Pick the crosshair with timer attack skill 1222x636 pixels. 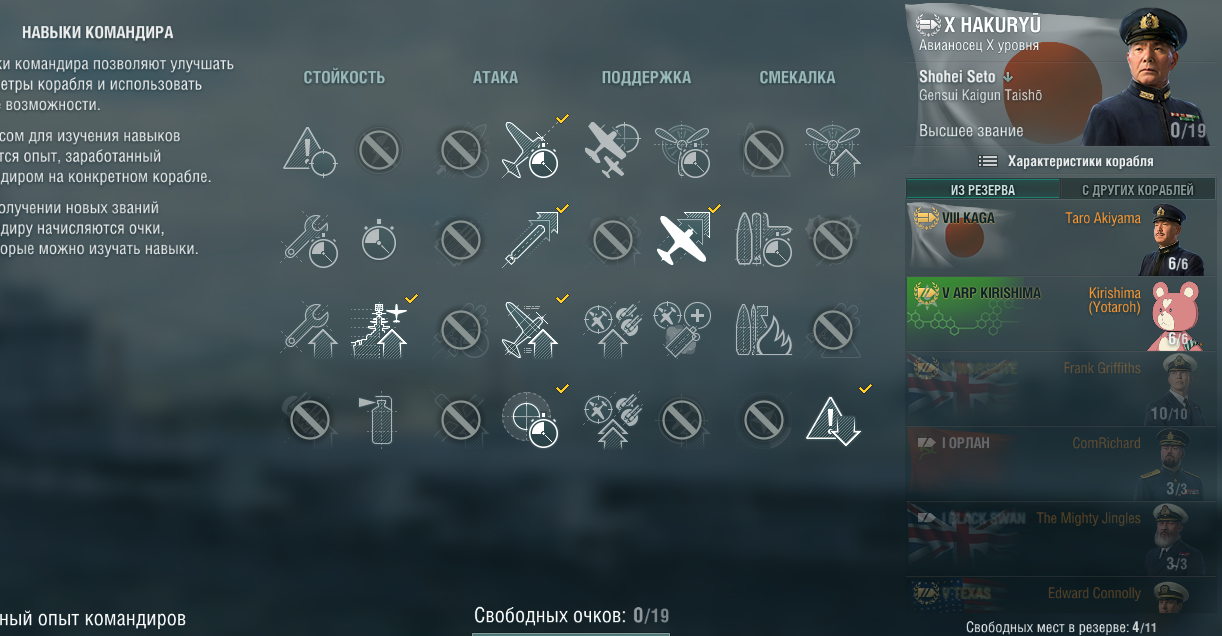tap(529, 418)
